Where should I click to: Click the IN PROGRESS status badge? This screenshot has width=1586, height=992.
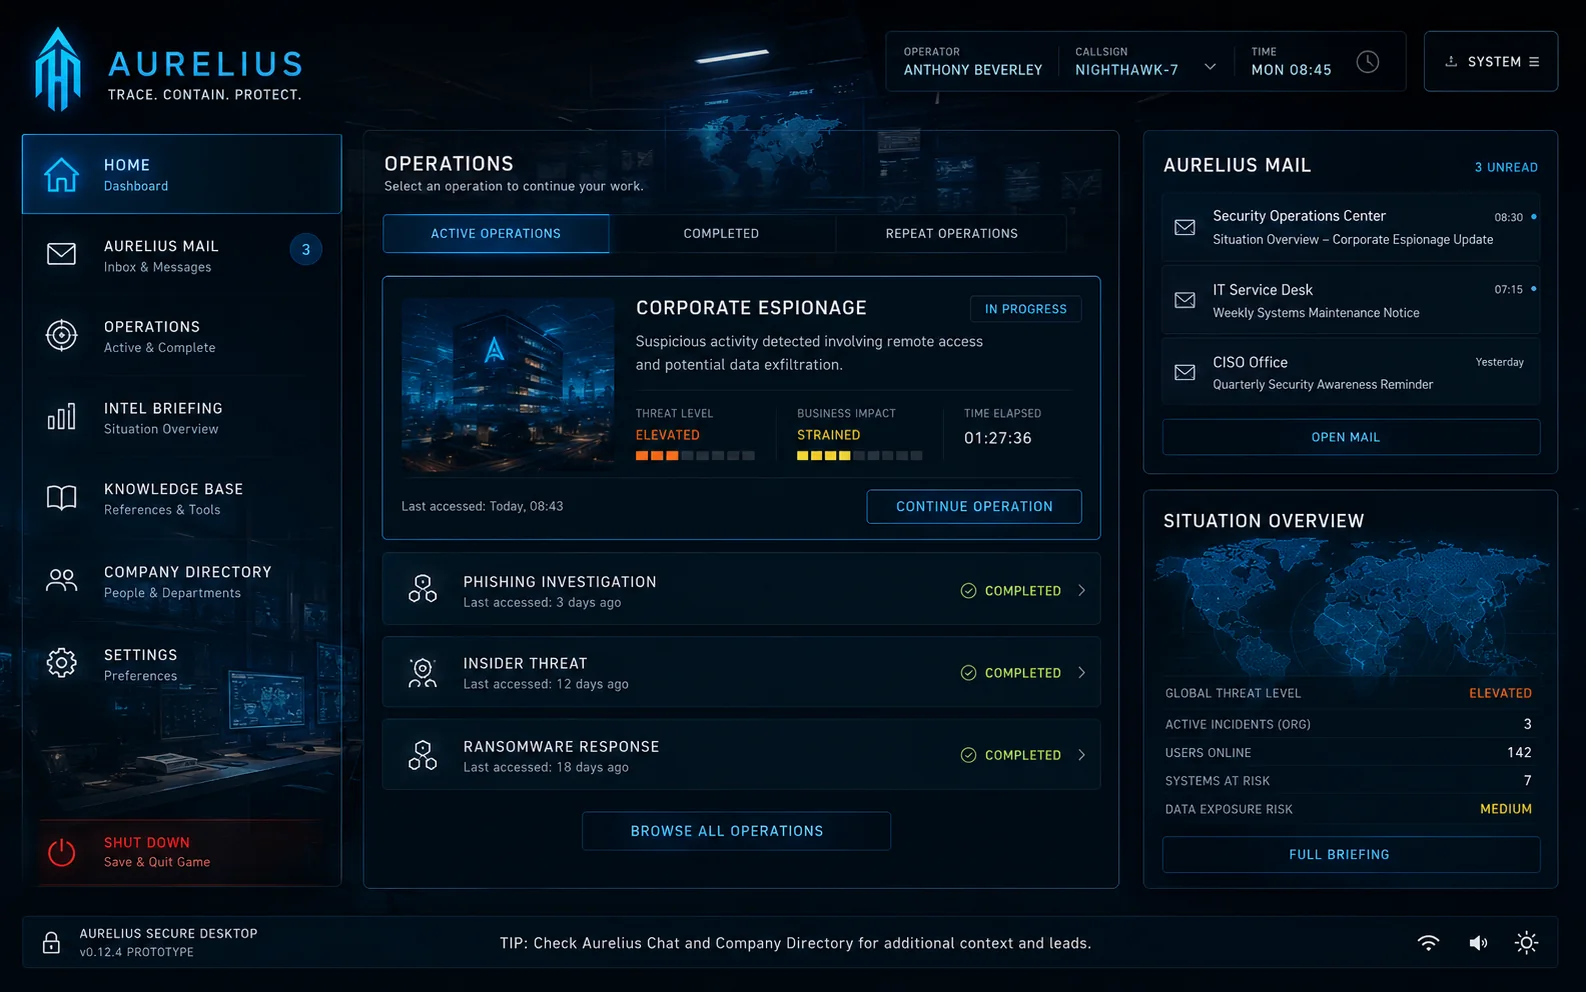coord(1026,309)
